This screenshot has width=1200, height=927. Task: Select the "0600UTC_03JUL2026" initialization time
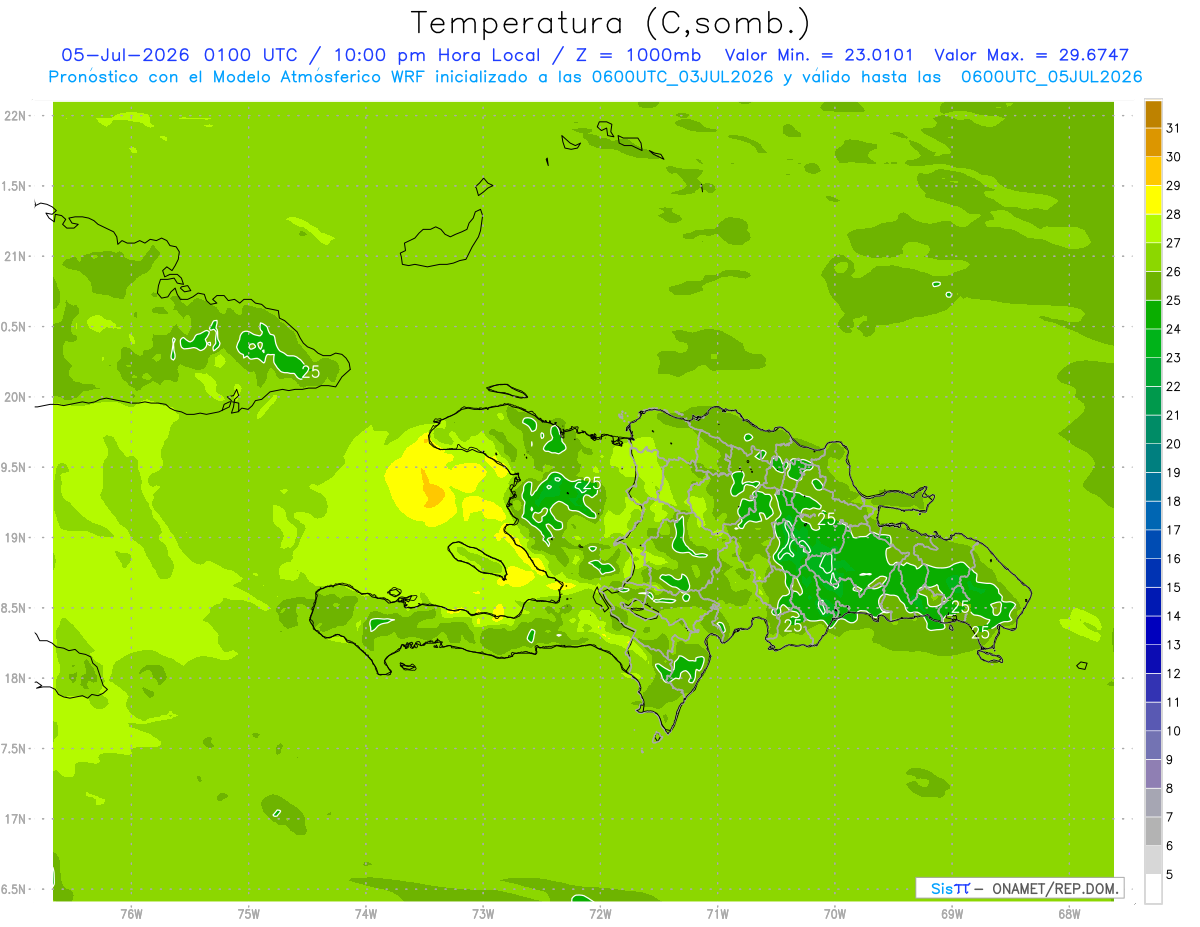pyautogui.click(x=683, y=77)
